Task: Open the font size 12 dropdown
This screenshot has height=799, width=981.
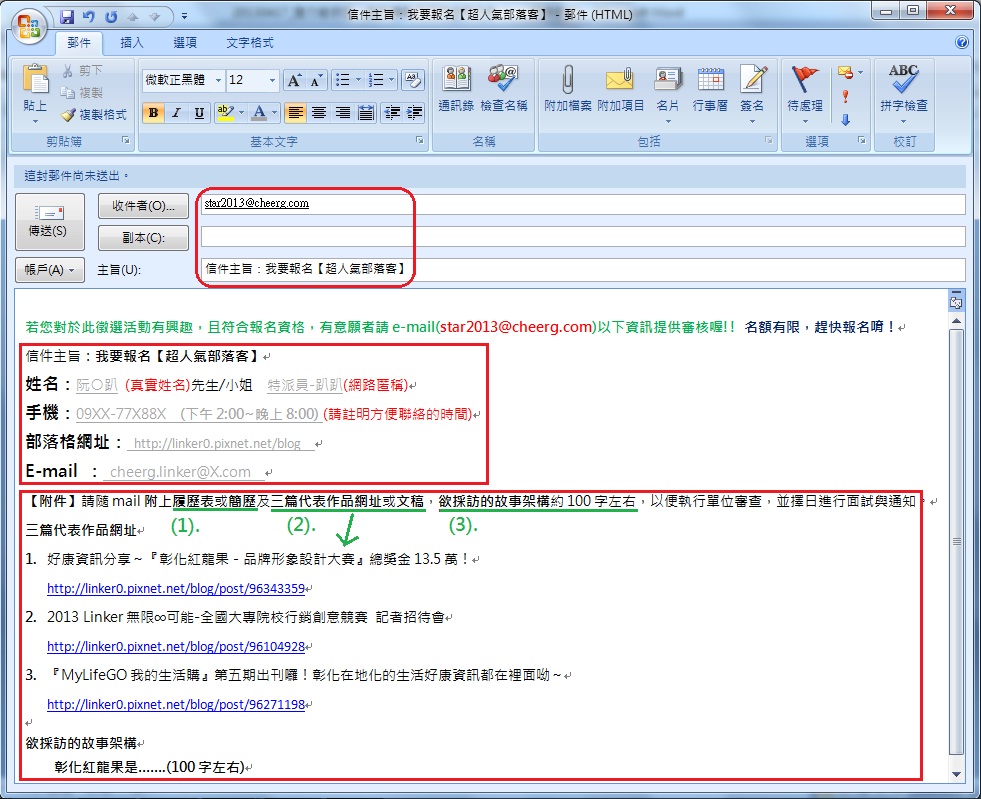Action: tap(272, 80)
